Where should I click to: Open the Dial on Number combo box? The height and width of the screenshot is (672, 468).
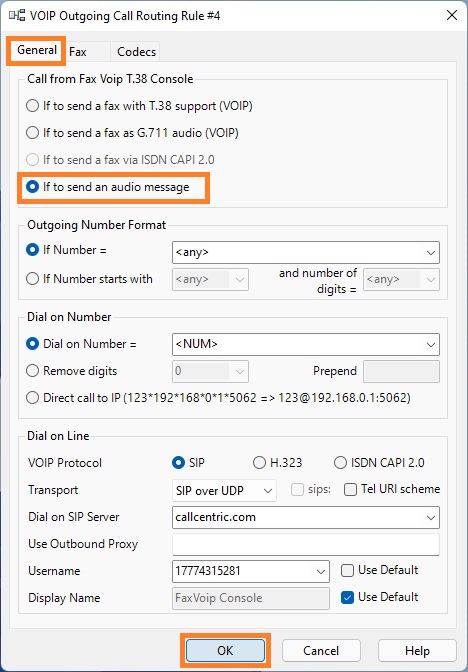[431, 345]
